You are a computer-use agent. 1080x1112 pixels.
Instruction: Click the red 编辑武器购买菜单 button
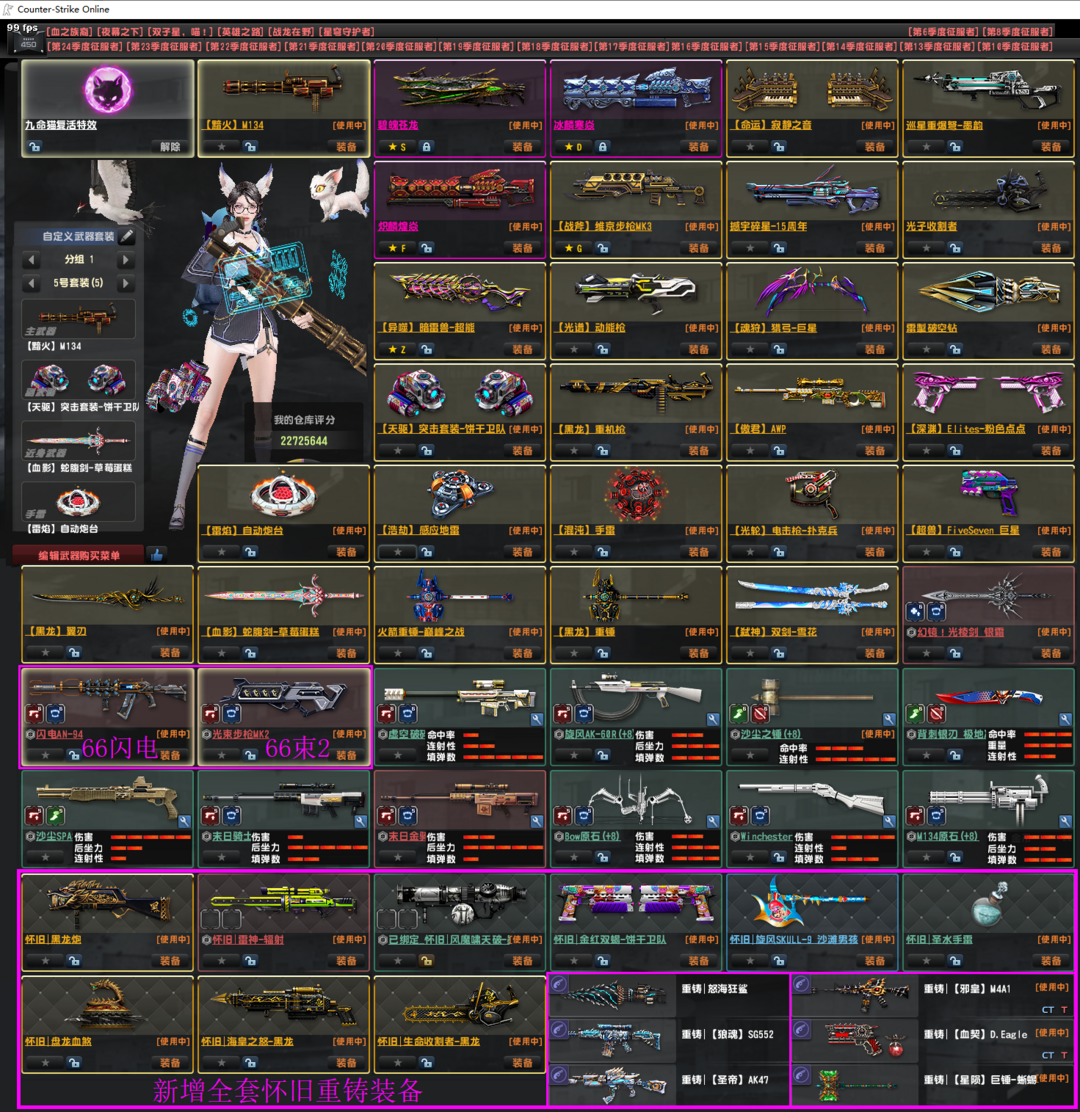[x=79, y=555]
